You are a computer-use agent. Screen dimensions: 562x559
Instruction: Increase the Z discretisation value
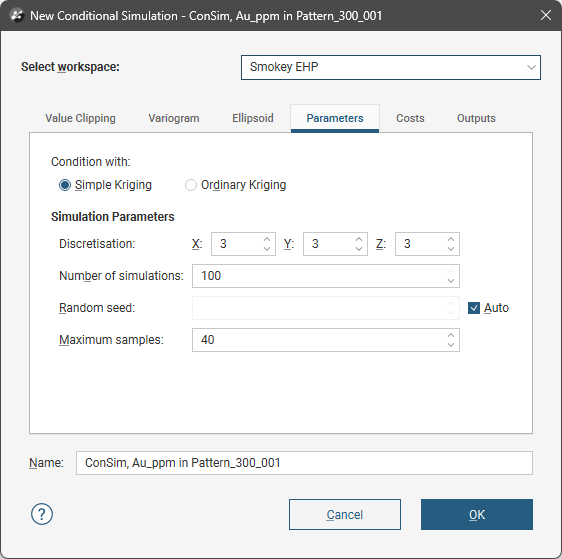[x=451, y=239]
